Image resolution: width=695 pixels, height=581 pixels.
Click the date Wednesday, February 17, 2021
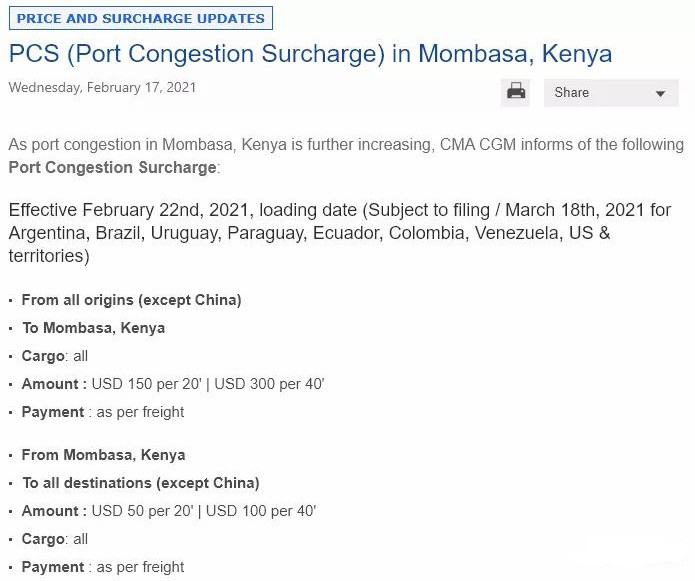[102, 87]
